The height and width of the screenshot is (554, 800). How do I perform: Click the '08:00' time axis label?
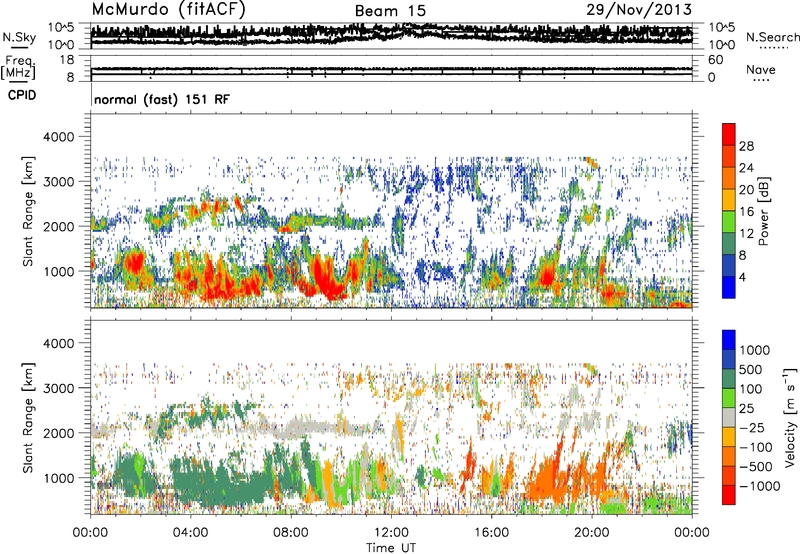[291, 533]
